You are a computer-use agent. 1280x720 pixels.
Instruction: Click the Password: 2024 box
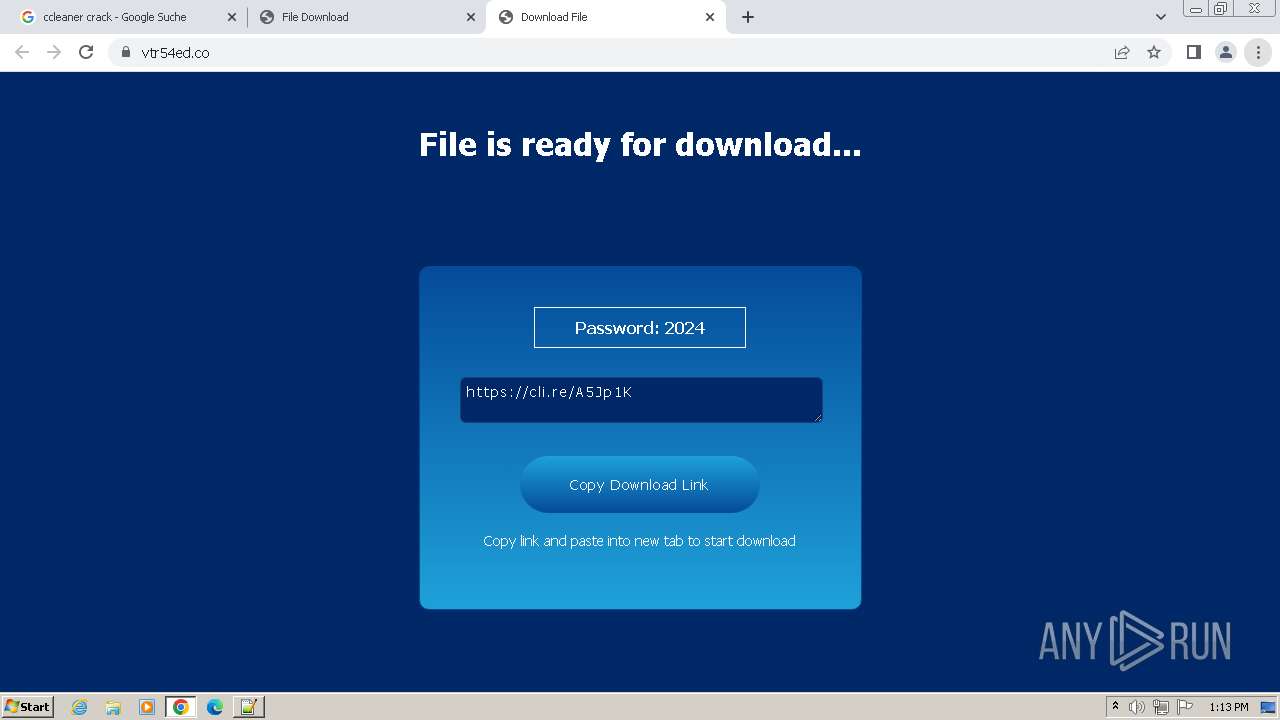(640, 328)
